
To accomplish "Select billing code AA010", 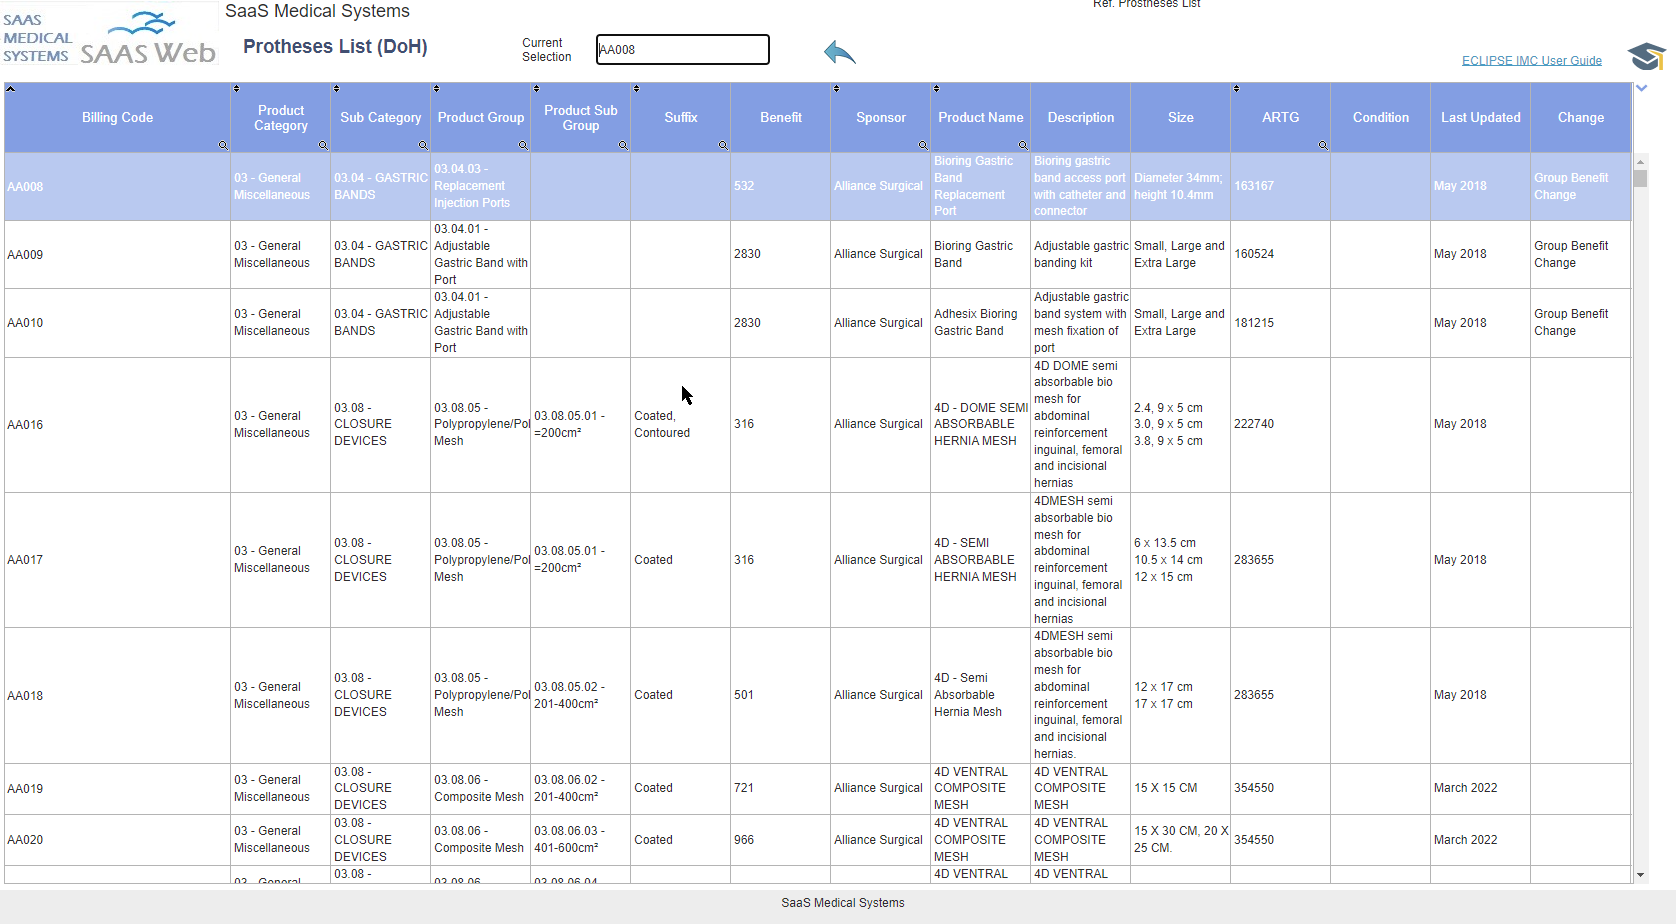I will tap(25, 323).
